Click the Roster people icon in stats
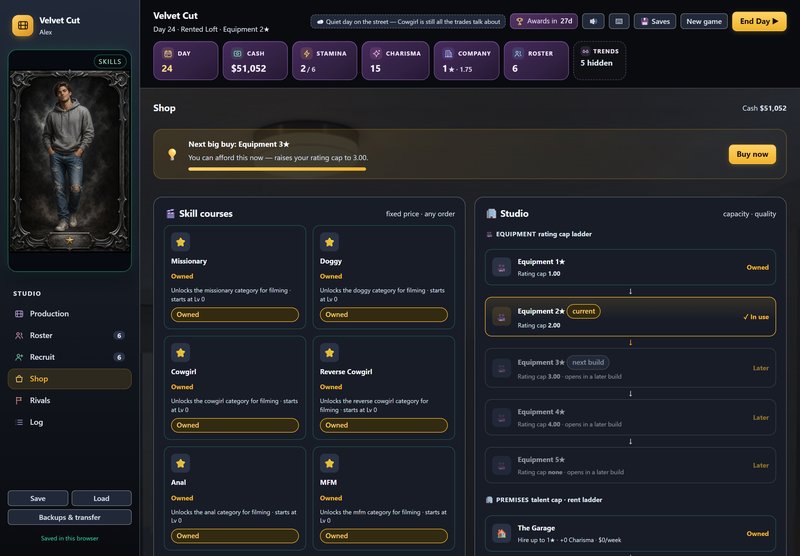This screenshot has width=800, height=556. 518,53
